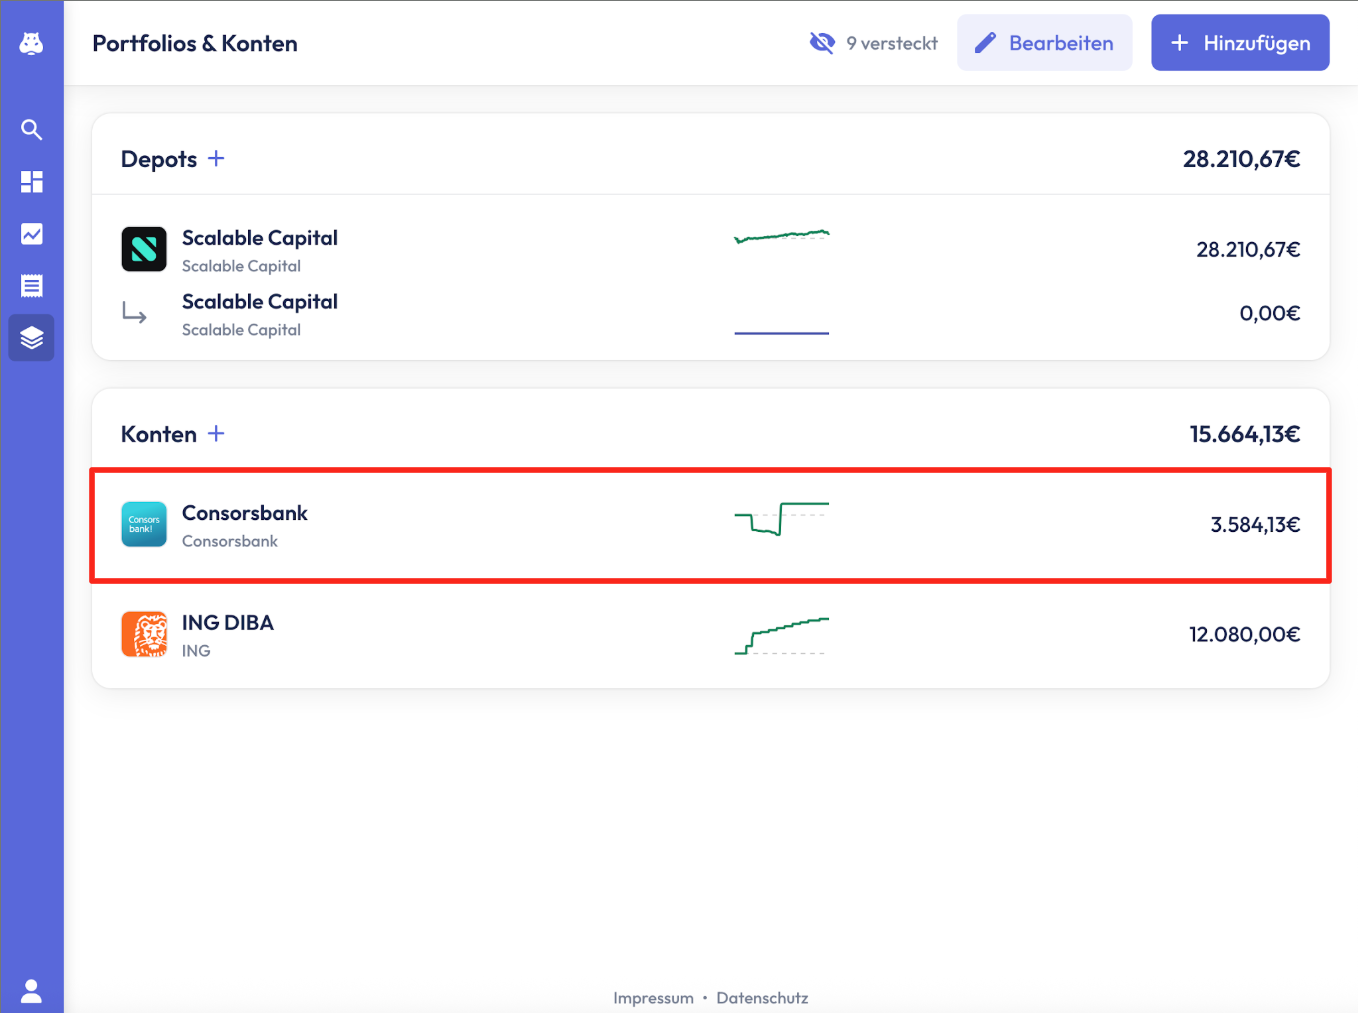Screen dimensions: 1358x1013
Task: Open the Datenschutz link
Action: coord(762,998)
